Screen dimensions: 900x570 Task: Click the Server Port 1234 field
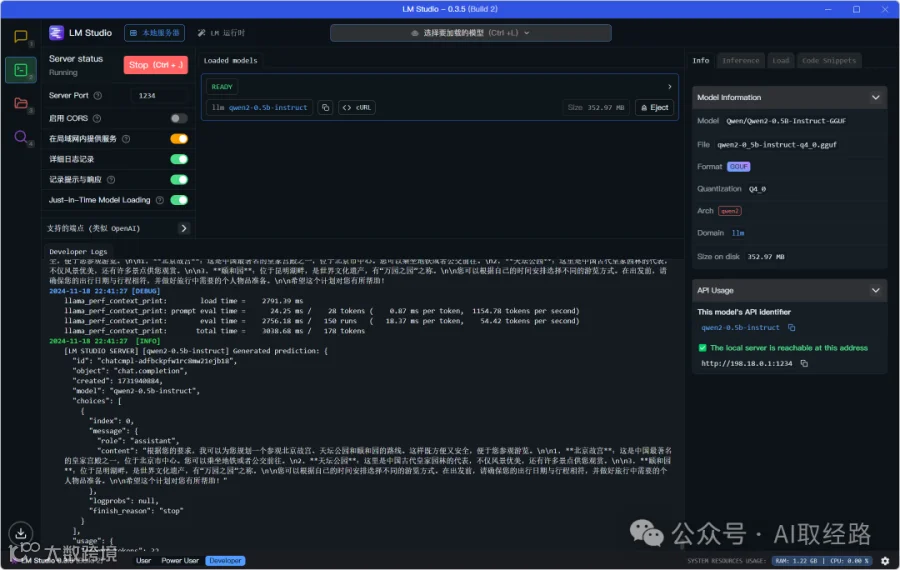158,95
